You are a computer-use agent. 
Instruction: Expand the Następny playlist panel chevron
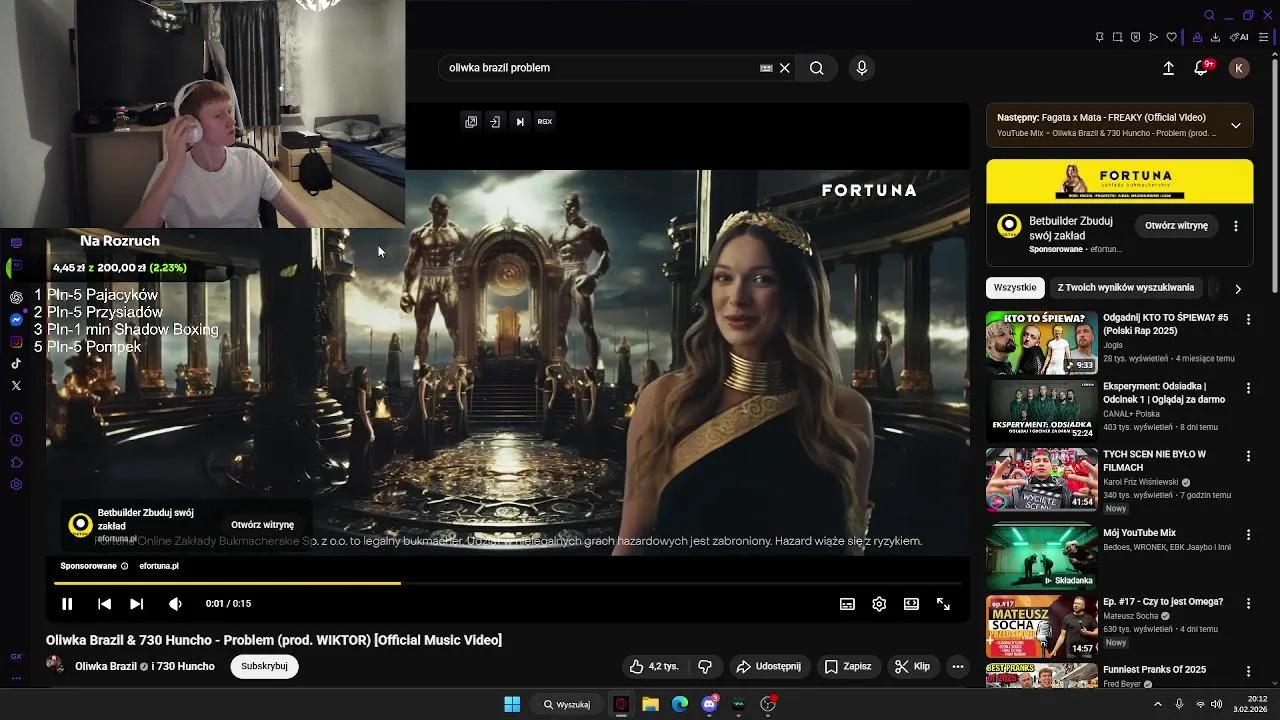(x=1236, y=125)
